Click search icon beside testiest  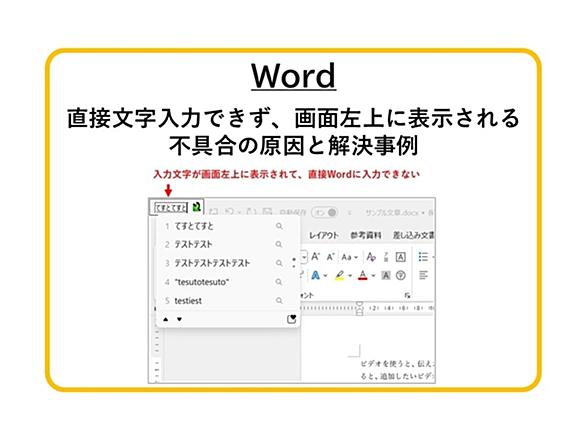click(279, 301)
